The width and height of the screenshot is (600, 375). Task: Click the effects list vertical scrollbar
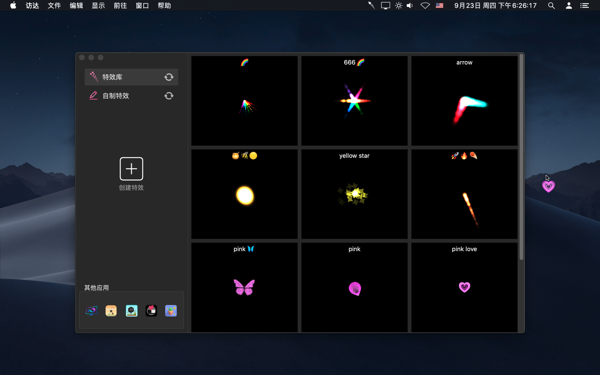(x=521, y=158)
